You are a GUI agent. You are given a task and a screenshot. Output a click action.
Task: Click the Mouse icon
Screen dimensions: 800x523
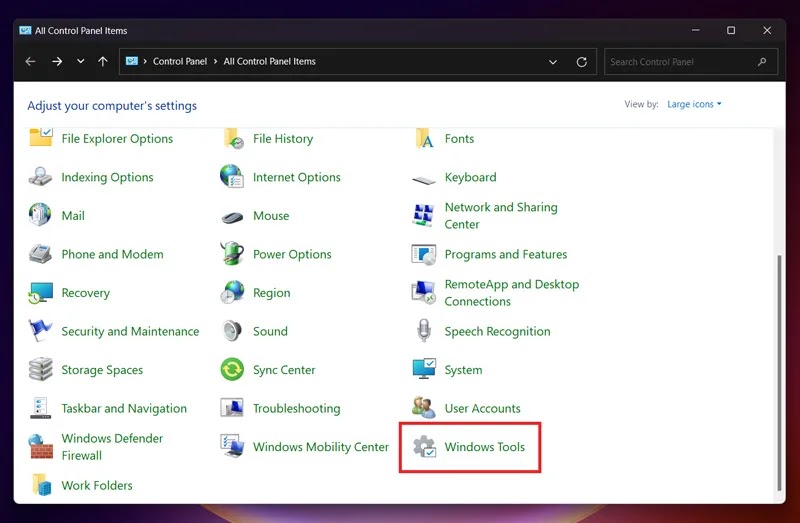[x=232, y=217]
